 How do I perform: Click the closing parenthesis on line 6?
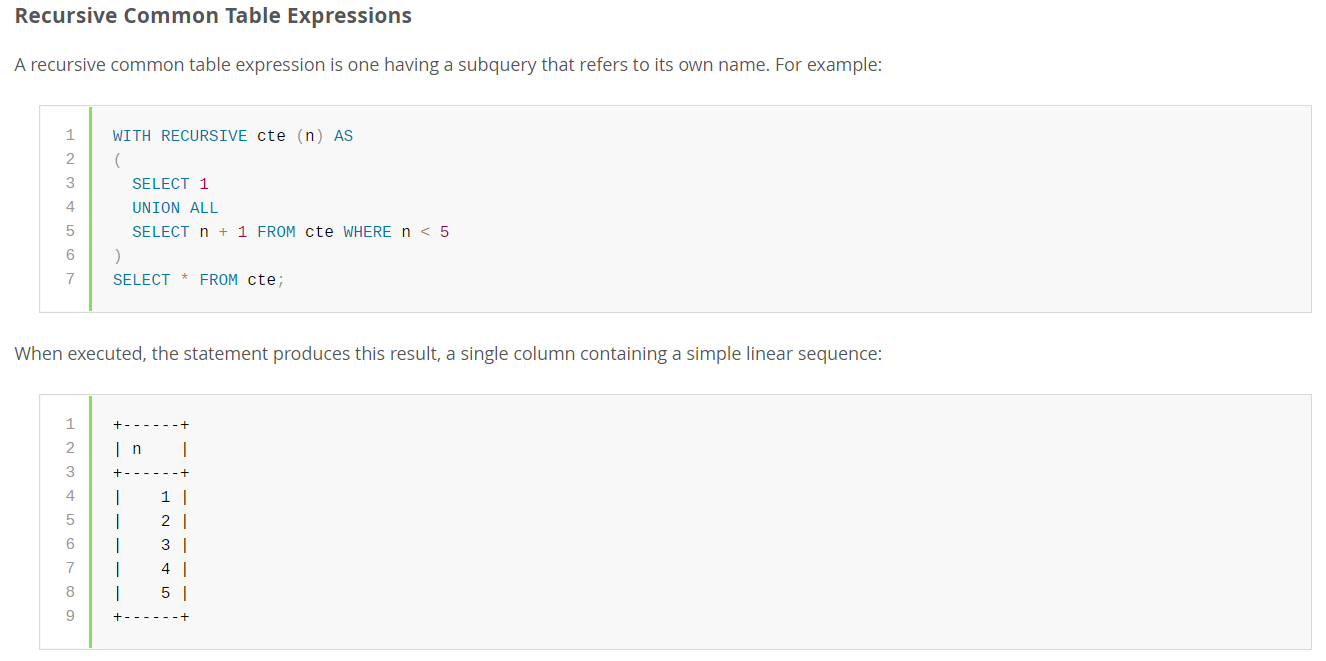(117, 256)
